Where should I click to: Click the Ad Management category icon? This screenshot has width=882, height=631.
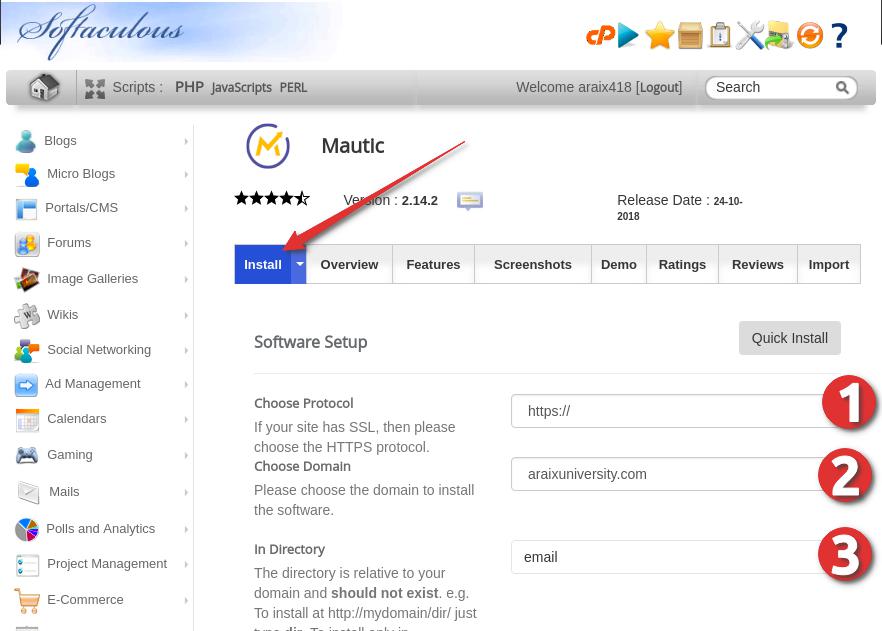(x=26, y=385)
